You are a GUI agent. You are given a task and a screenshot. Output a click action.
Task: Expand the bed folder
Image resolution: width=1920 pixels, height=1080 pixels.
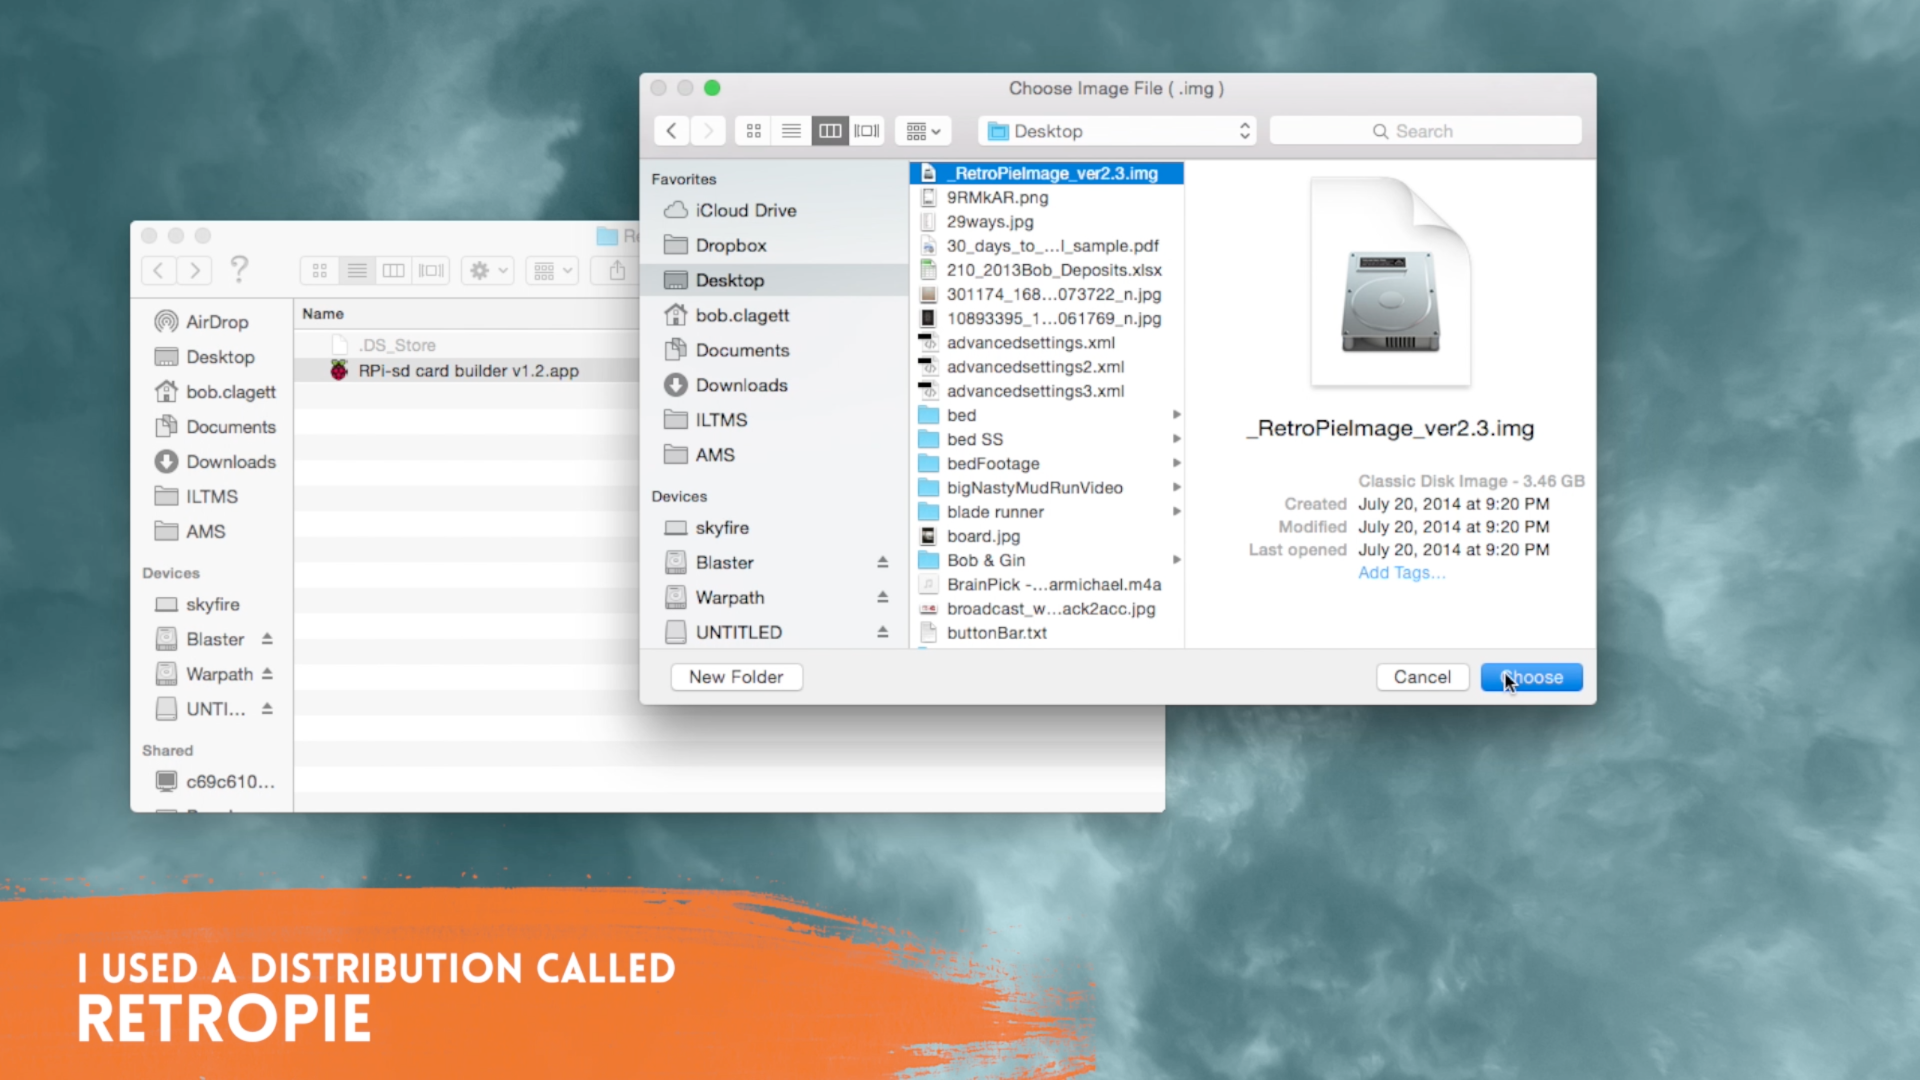1176,414
